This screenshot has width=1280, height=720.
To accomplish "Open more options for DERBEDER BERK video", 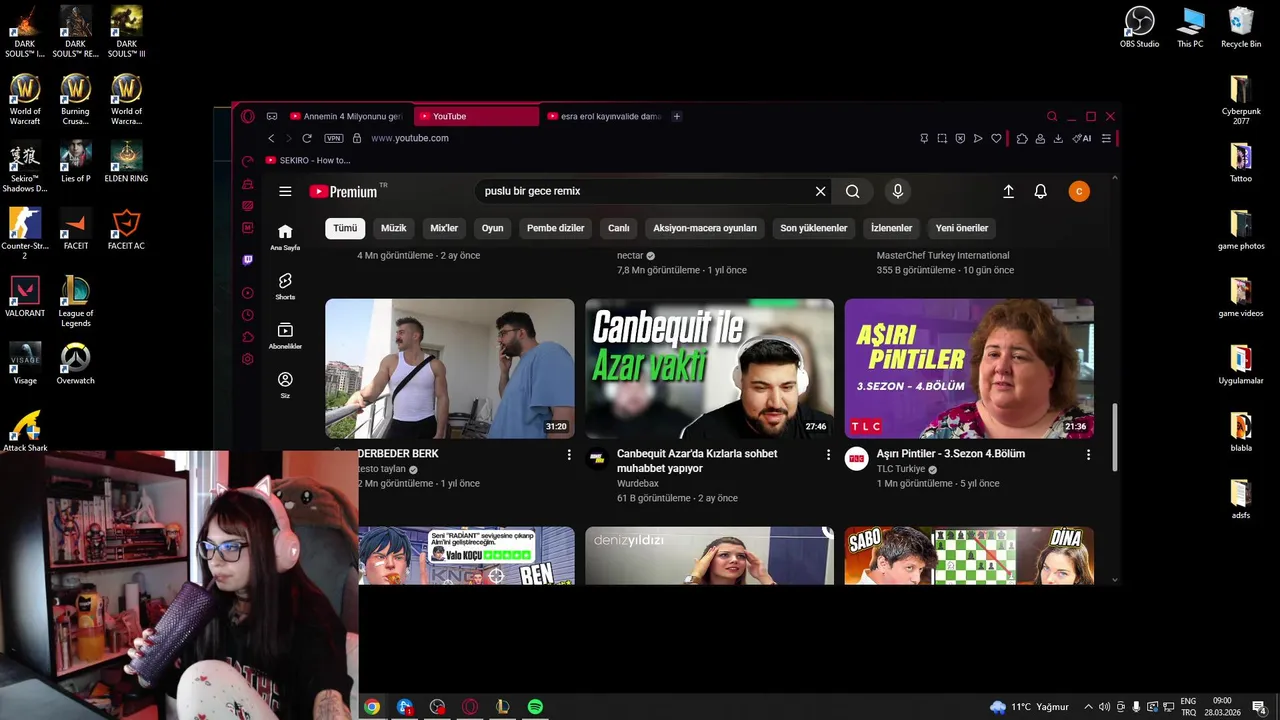I will 569,454.
